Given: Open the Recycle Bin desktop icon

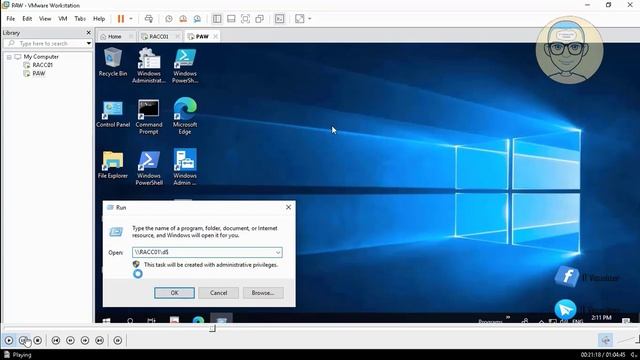Looking at the screenshot, I should click(x=113, y=62).
